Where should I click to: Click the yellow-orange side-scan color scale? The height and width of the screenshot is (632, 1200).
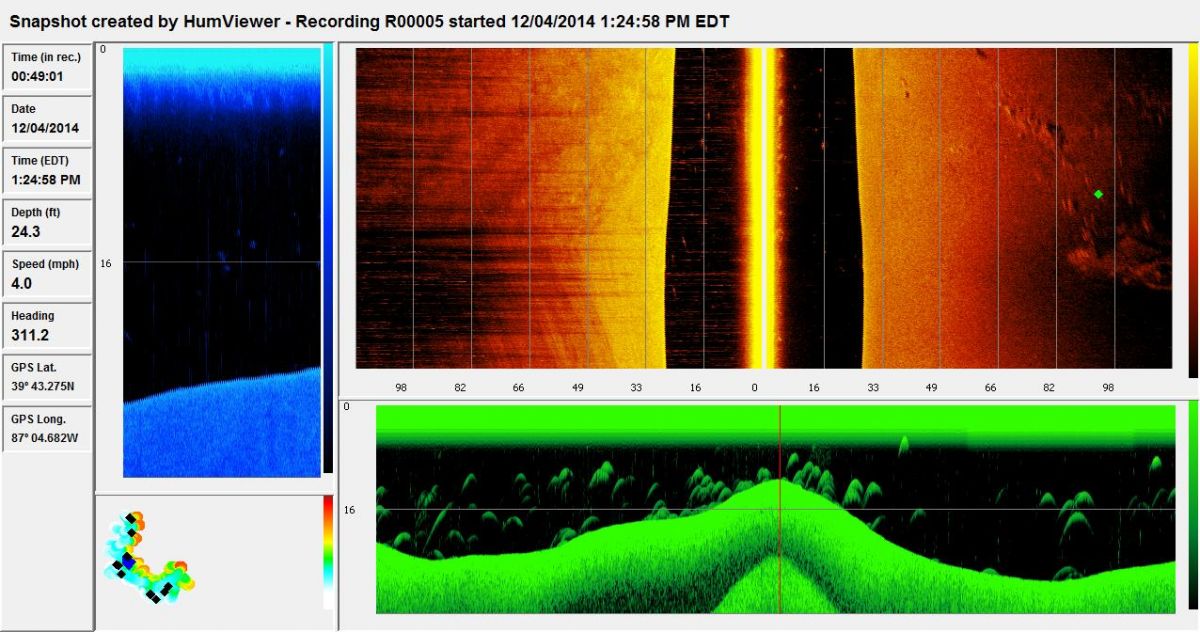point(1192,210)
